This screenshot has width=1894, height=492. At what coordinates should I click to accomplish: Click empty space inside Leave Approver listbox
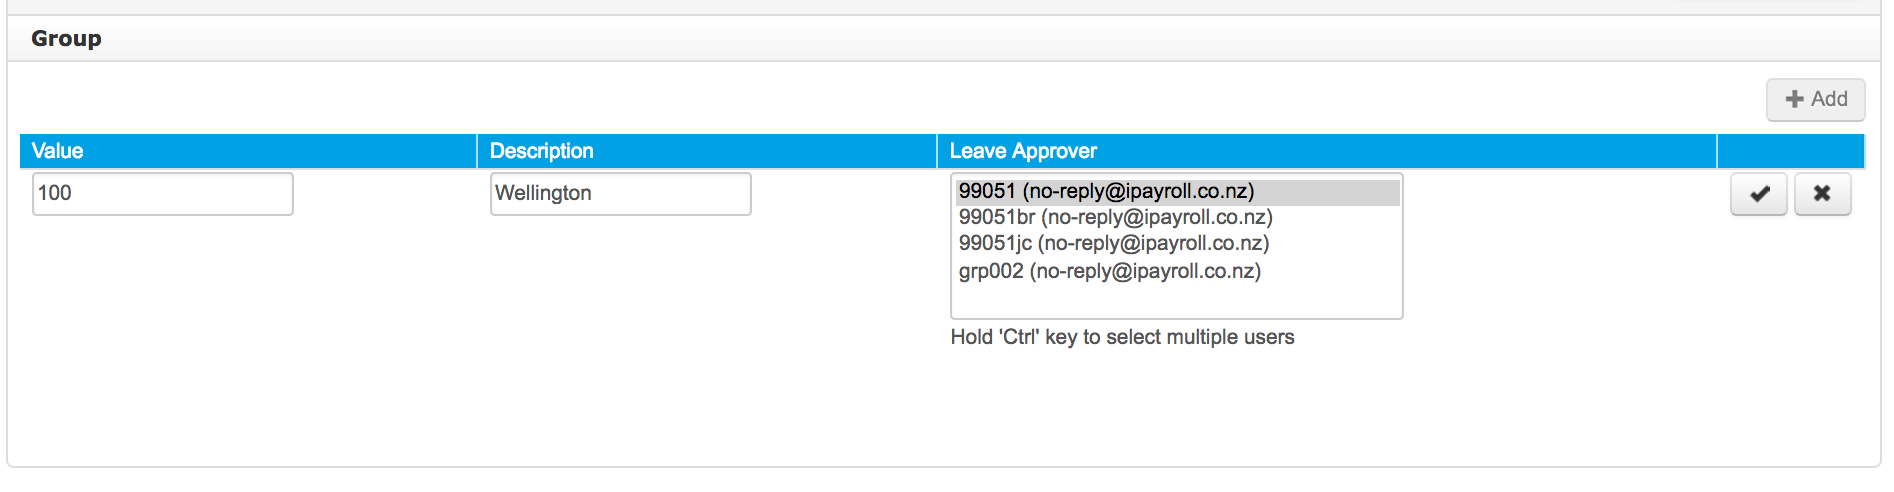(1177, 301)
